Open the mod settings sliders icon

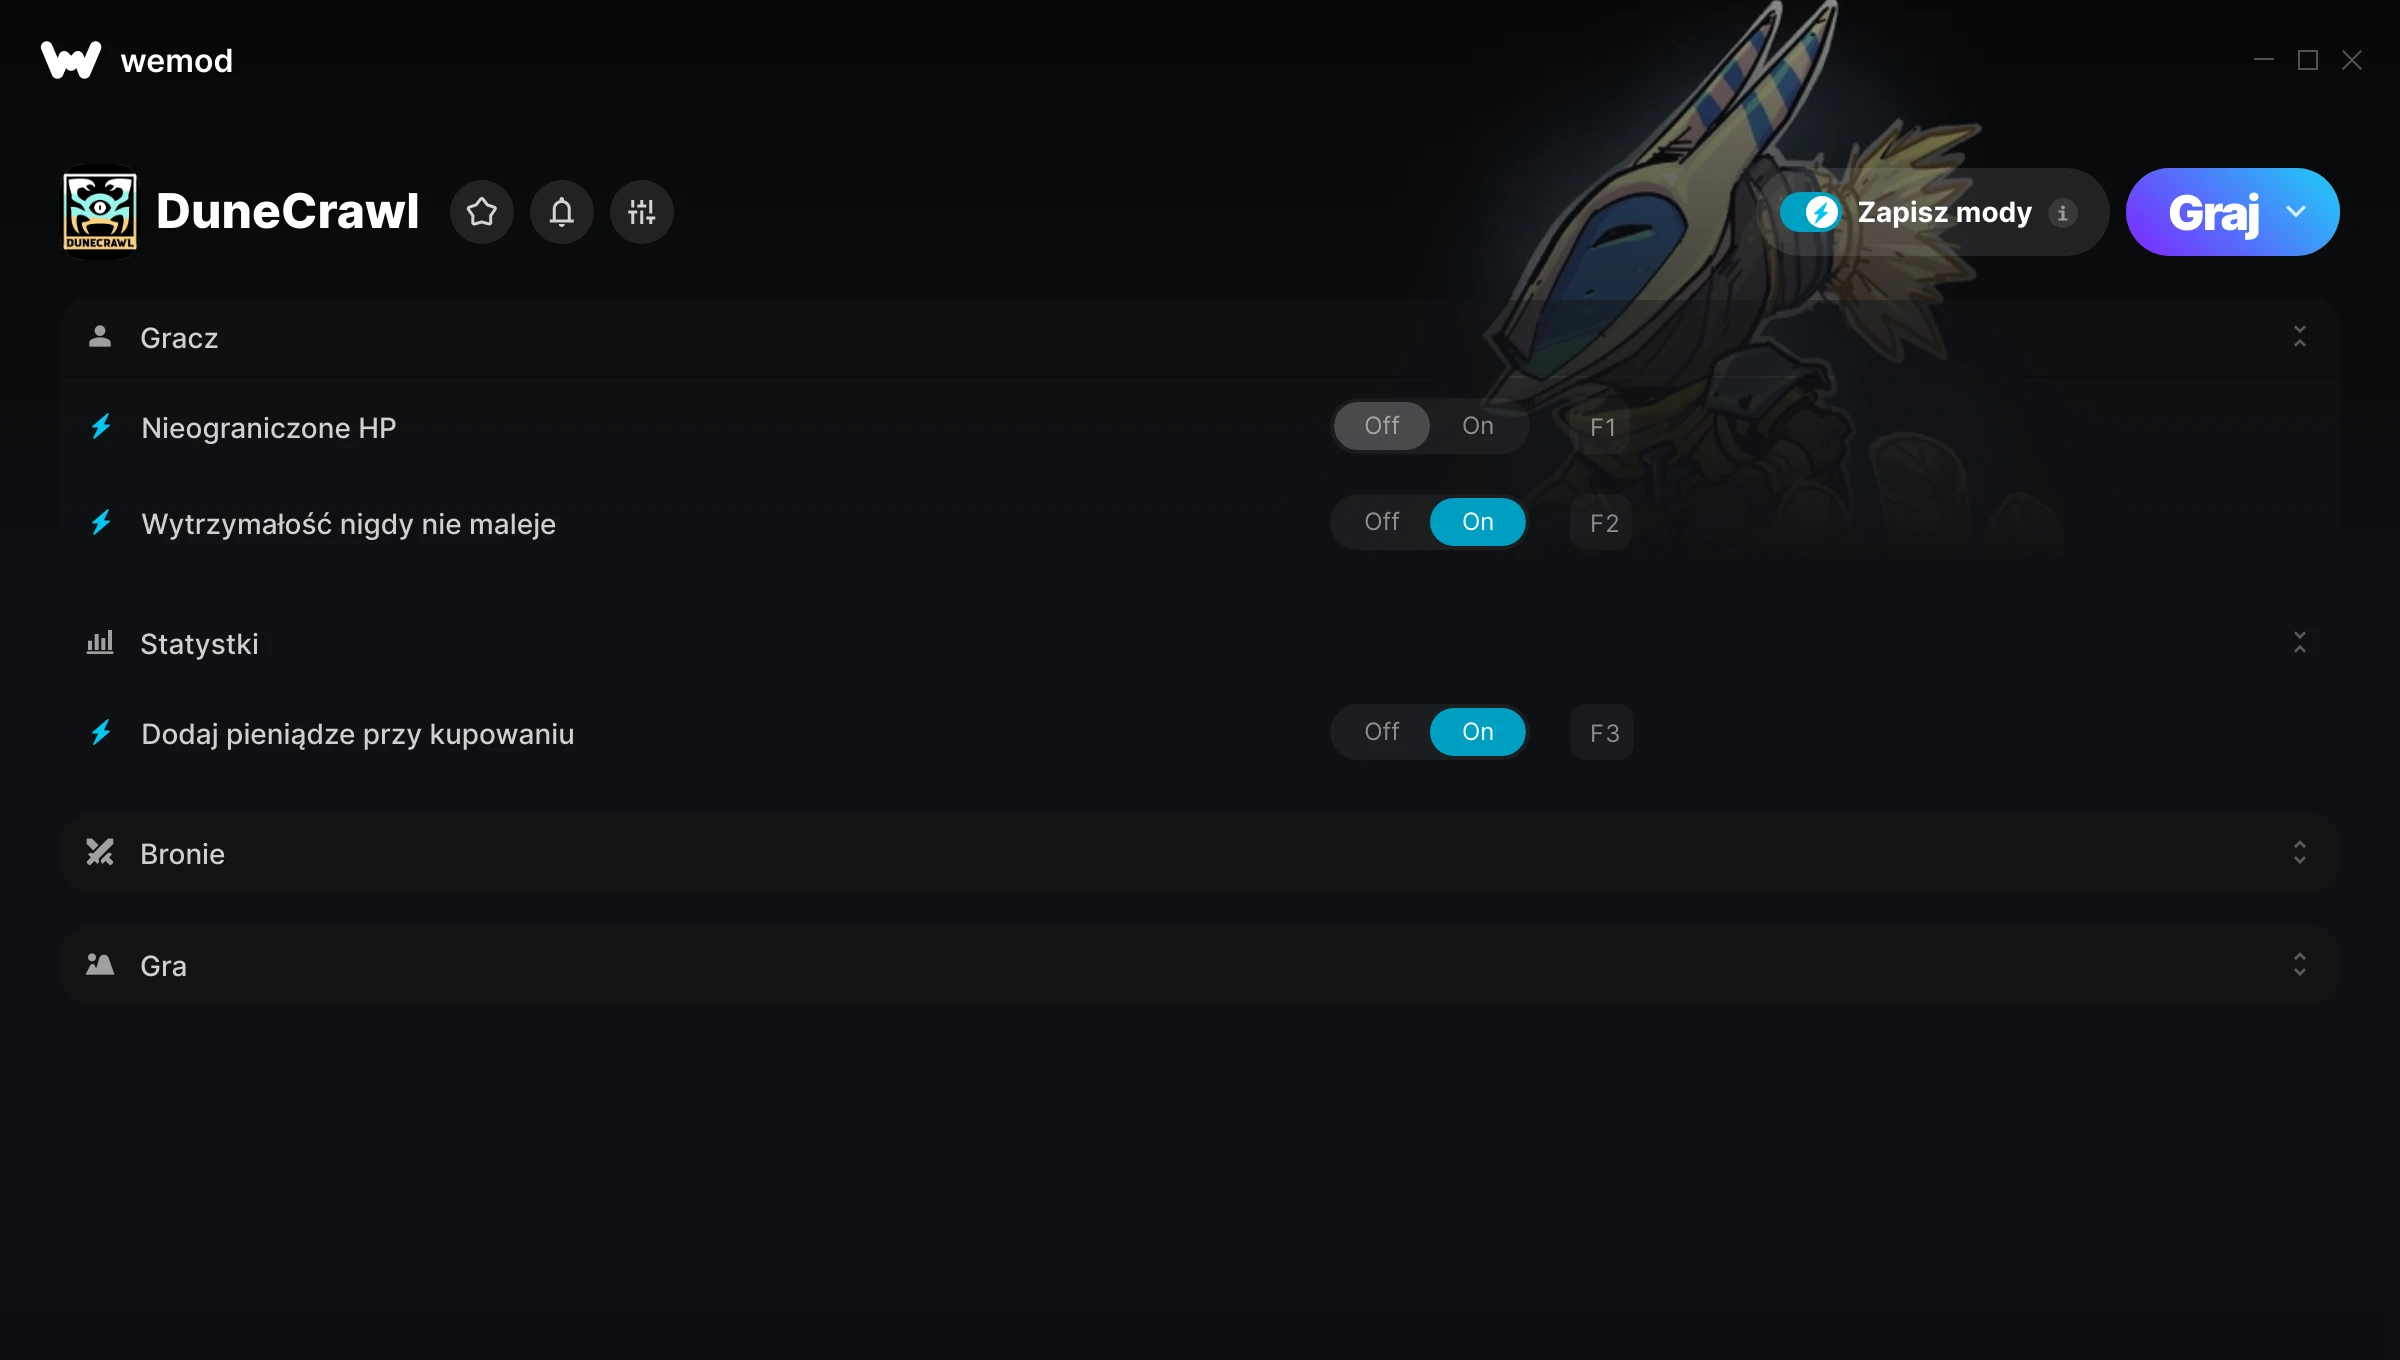(642, 212)
